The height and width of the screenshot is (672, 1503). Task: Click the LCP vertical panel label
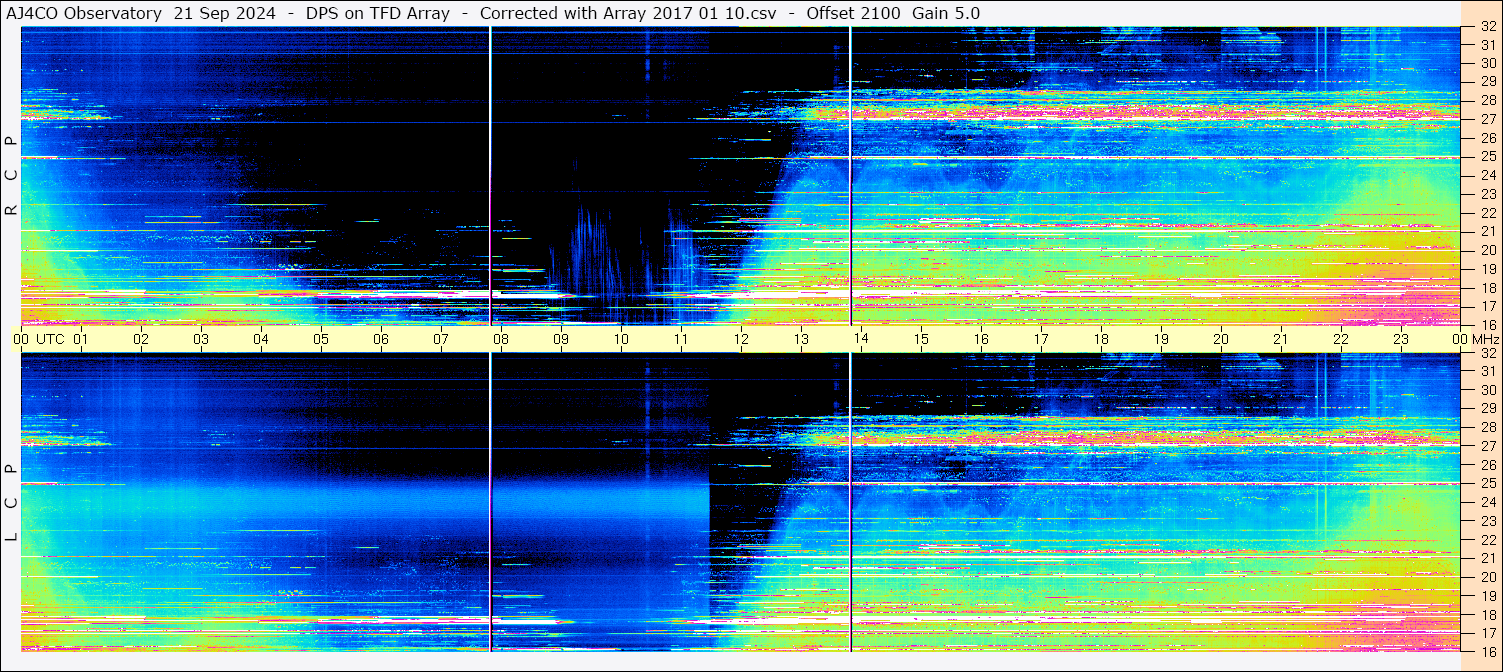(11, 503)
